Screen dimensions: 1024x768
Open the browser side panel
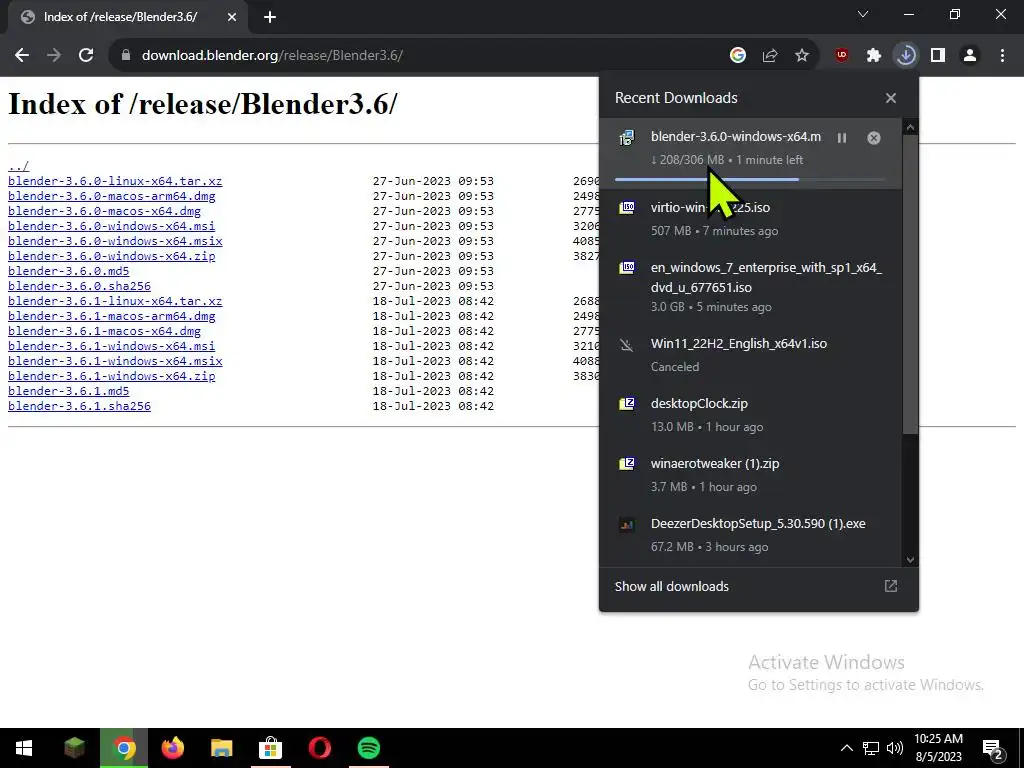coord(938,56)
